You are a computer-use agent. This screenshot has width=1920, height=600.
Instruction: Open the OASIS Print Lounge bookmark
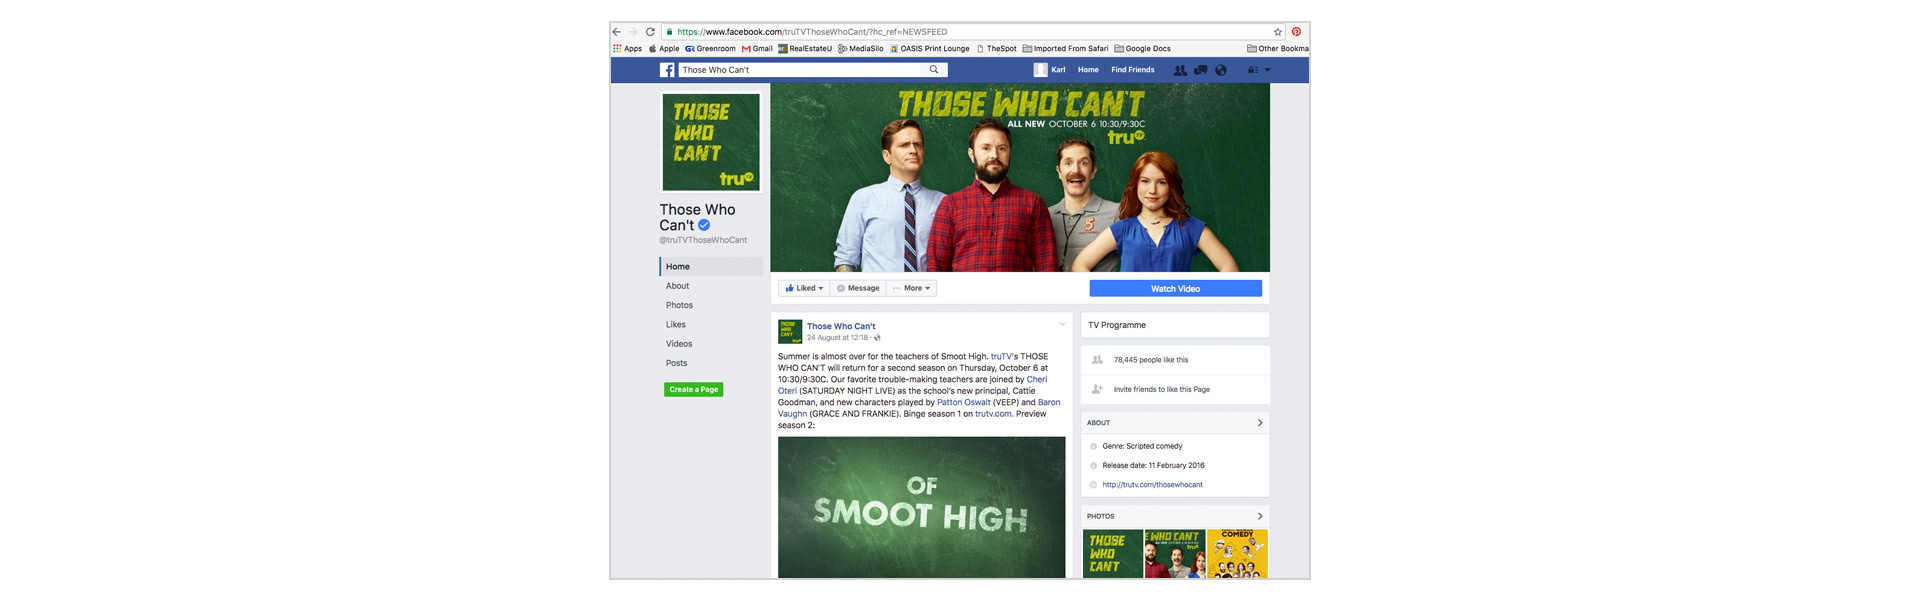pyautogui.click(x=930, y=48)
